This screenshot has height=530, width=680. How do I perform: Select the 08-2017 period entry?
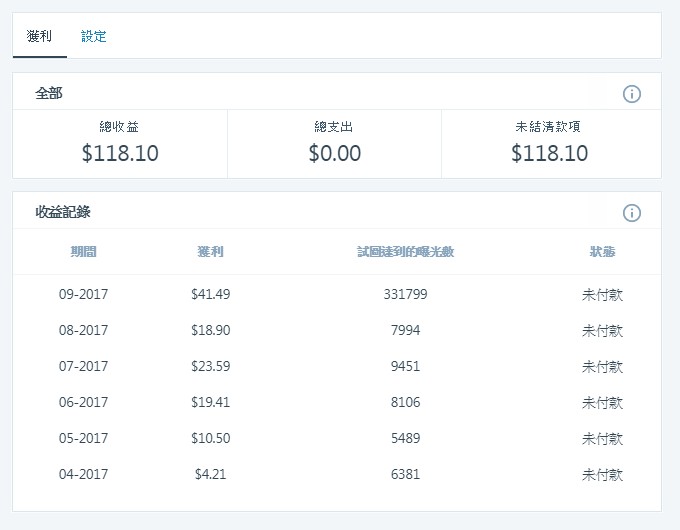pos(84,331)
